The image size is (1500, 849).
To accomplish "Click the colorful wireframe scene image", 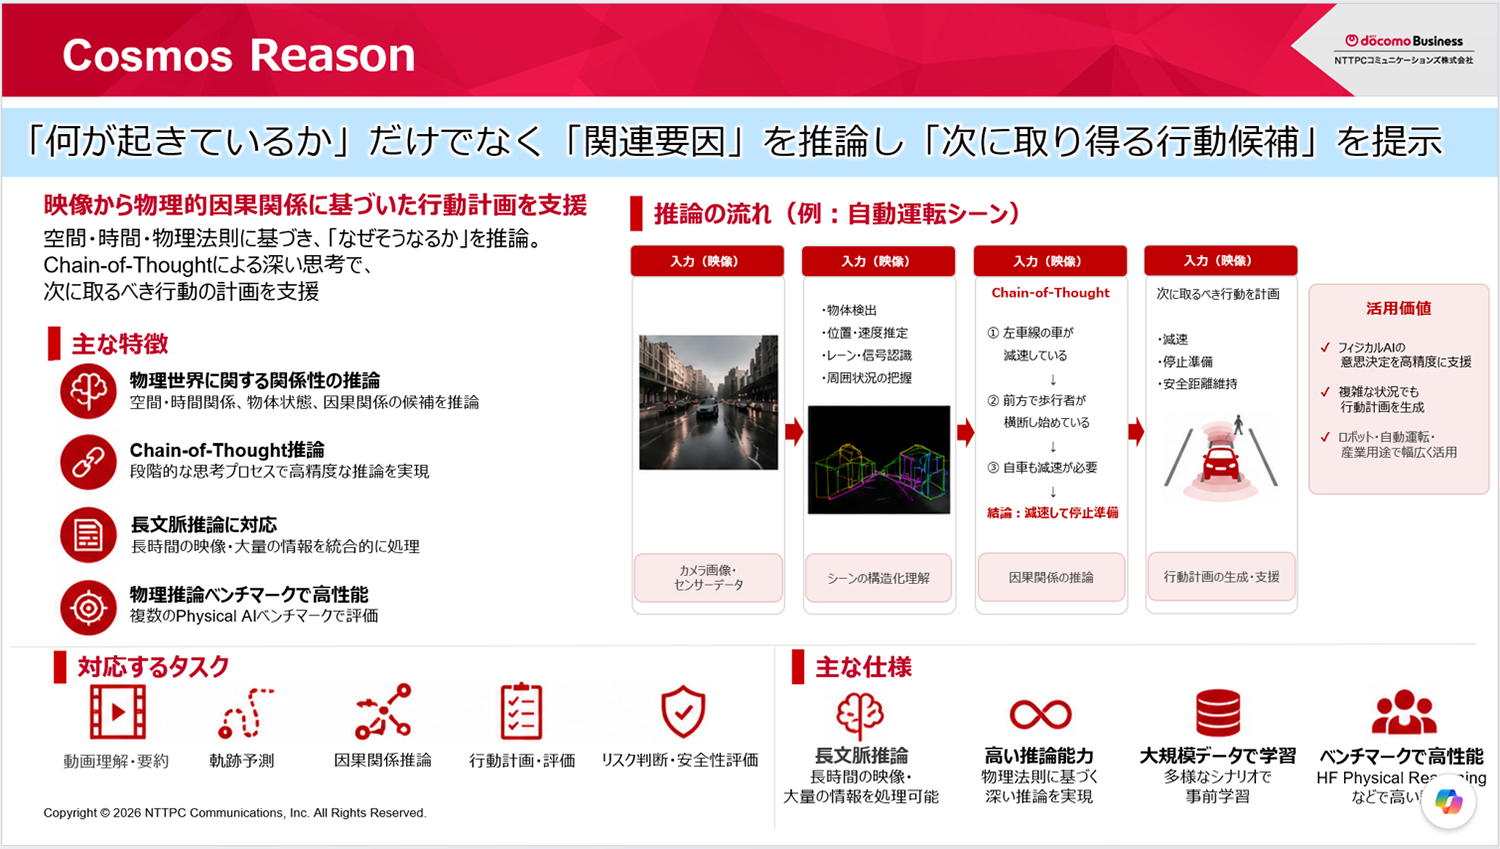I will (879, 459).
